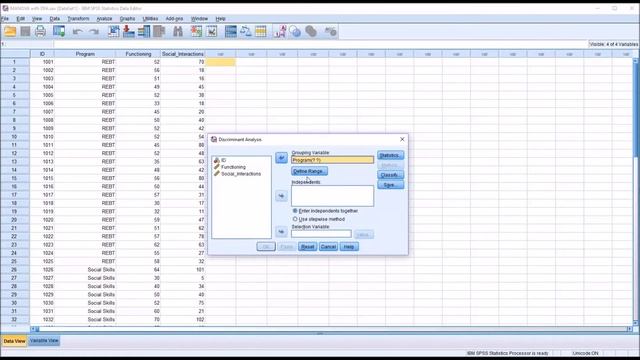Click Reset in Discriminant Analysis dialog

tap(307, 247)
